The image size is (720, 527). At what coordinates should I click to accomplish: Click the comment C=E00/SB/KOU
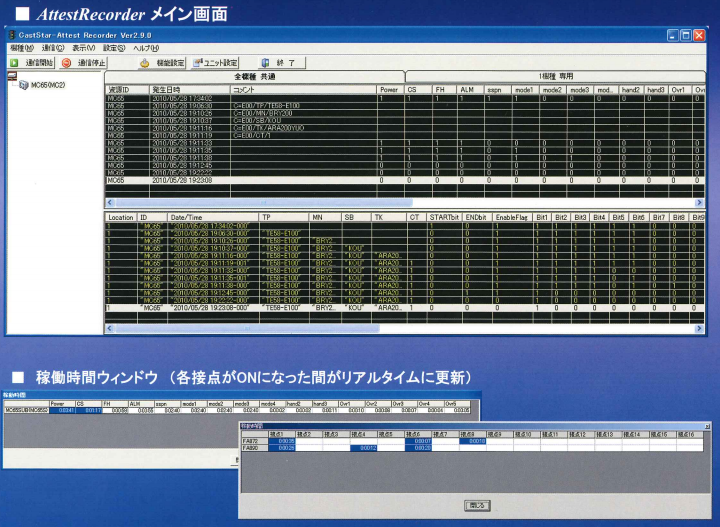[257, 121]
